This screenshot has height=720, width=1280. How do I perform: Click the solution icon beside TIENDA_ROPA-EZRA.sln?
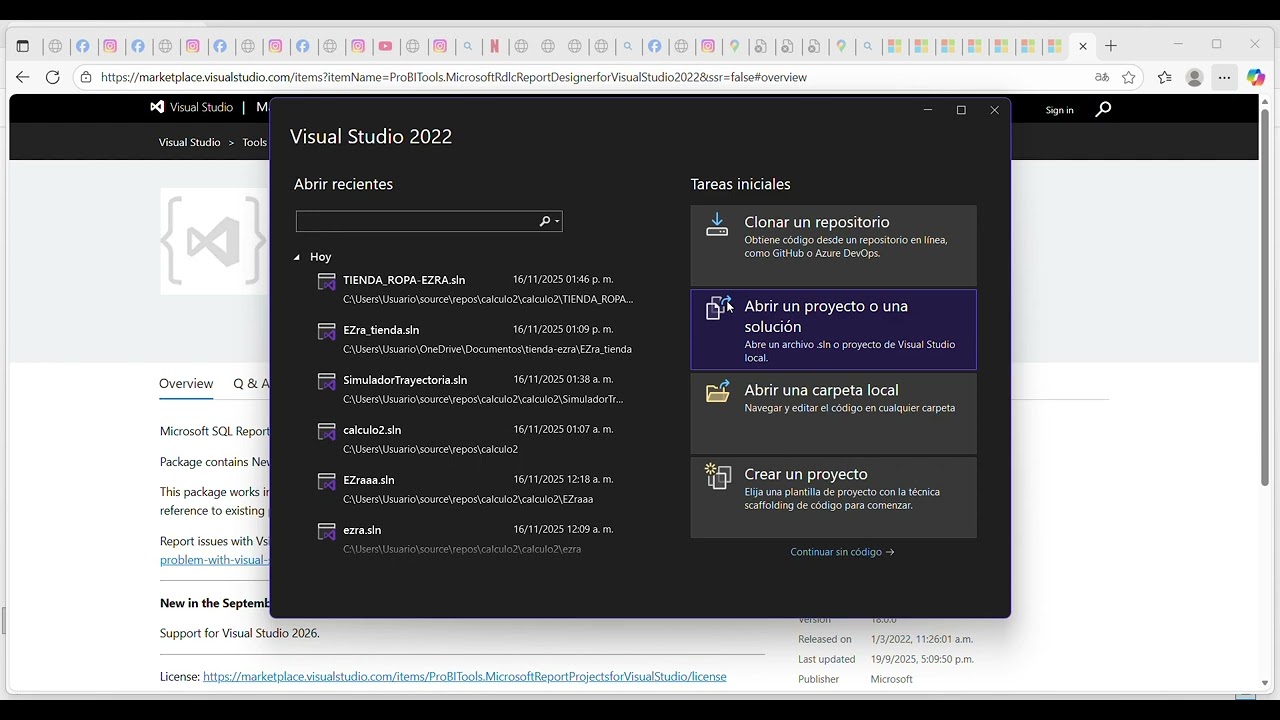(x=326, y=282)
